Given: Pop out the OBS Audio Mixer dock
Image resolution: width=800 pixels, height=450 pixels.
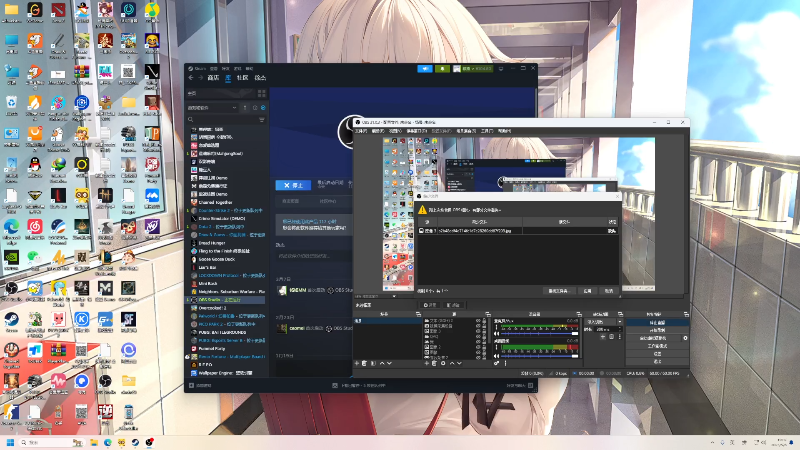Looking at the screenshot, I should (x=579, y=314).
